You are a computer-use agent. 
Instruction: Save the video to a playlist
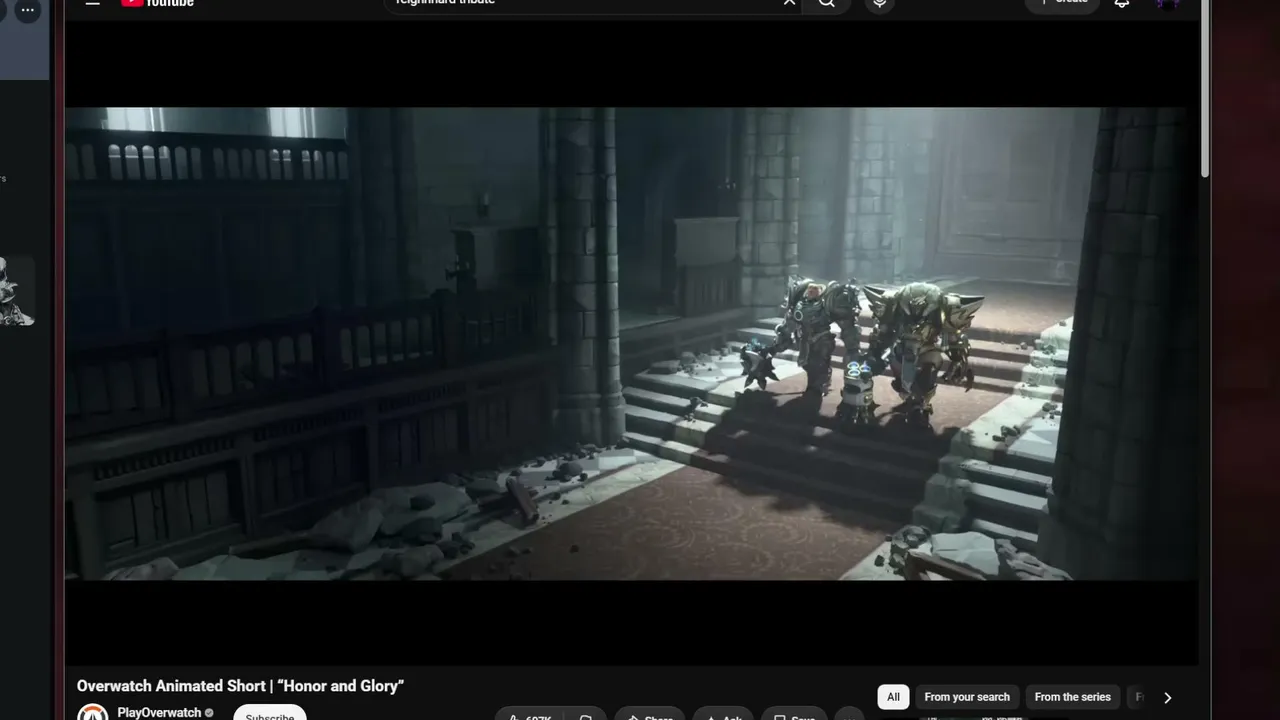pos(794,714)
